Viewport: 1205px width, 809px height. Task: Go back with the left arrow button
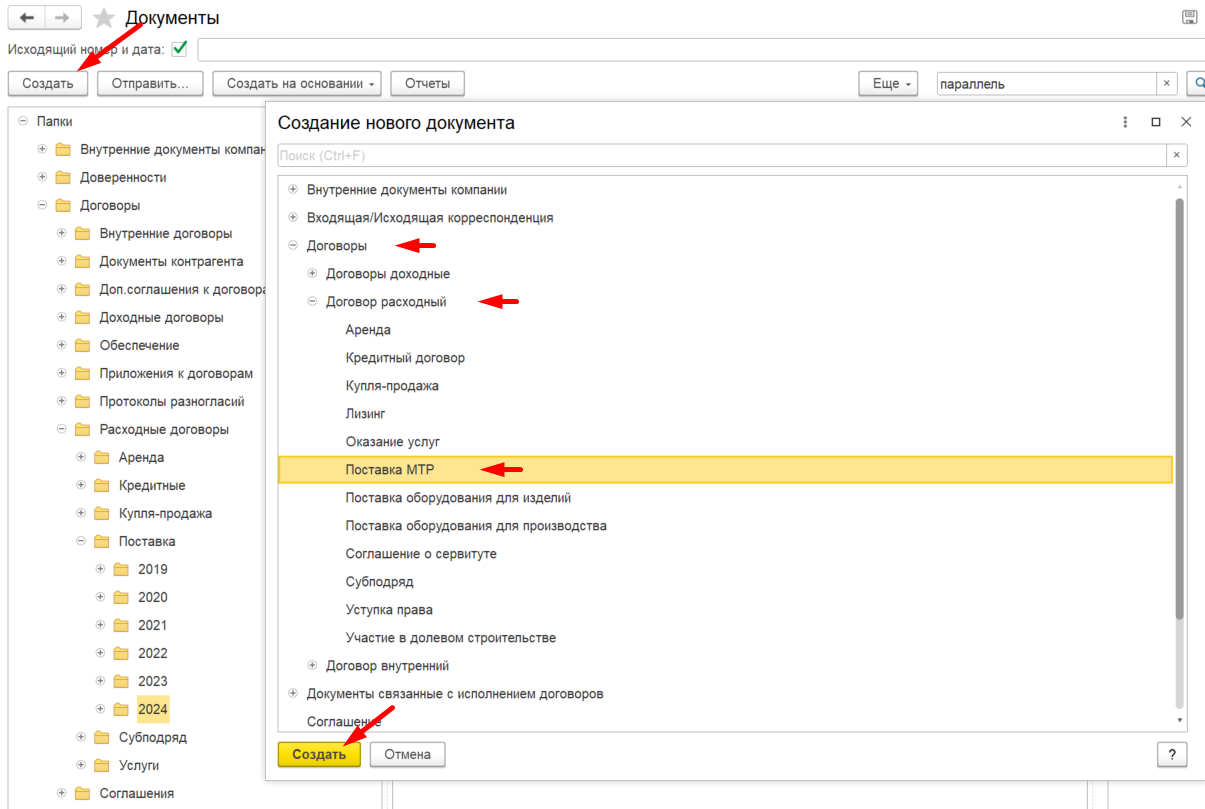click(x=27, y=18)
